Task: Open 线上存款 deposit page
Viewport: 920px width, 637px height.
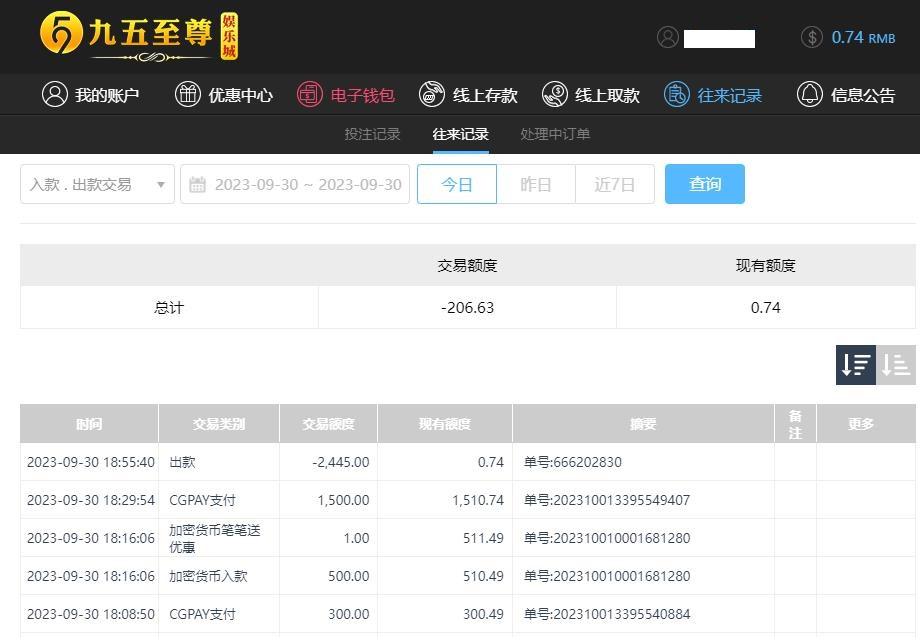Action: [x=468, y=95]
